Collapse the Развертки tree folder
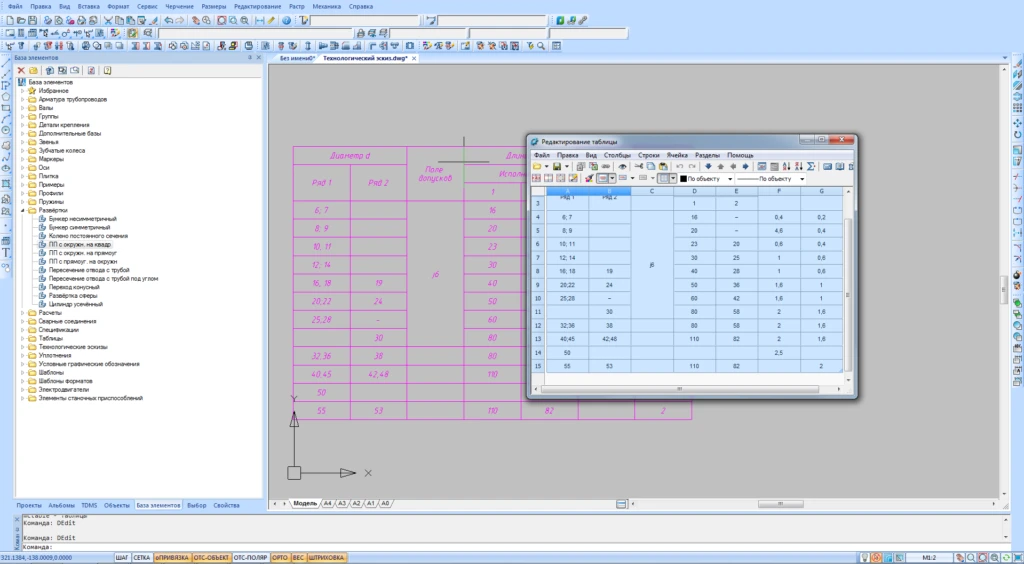The height and width of the screenshot is (564, 1024). point(22,211)
